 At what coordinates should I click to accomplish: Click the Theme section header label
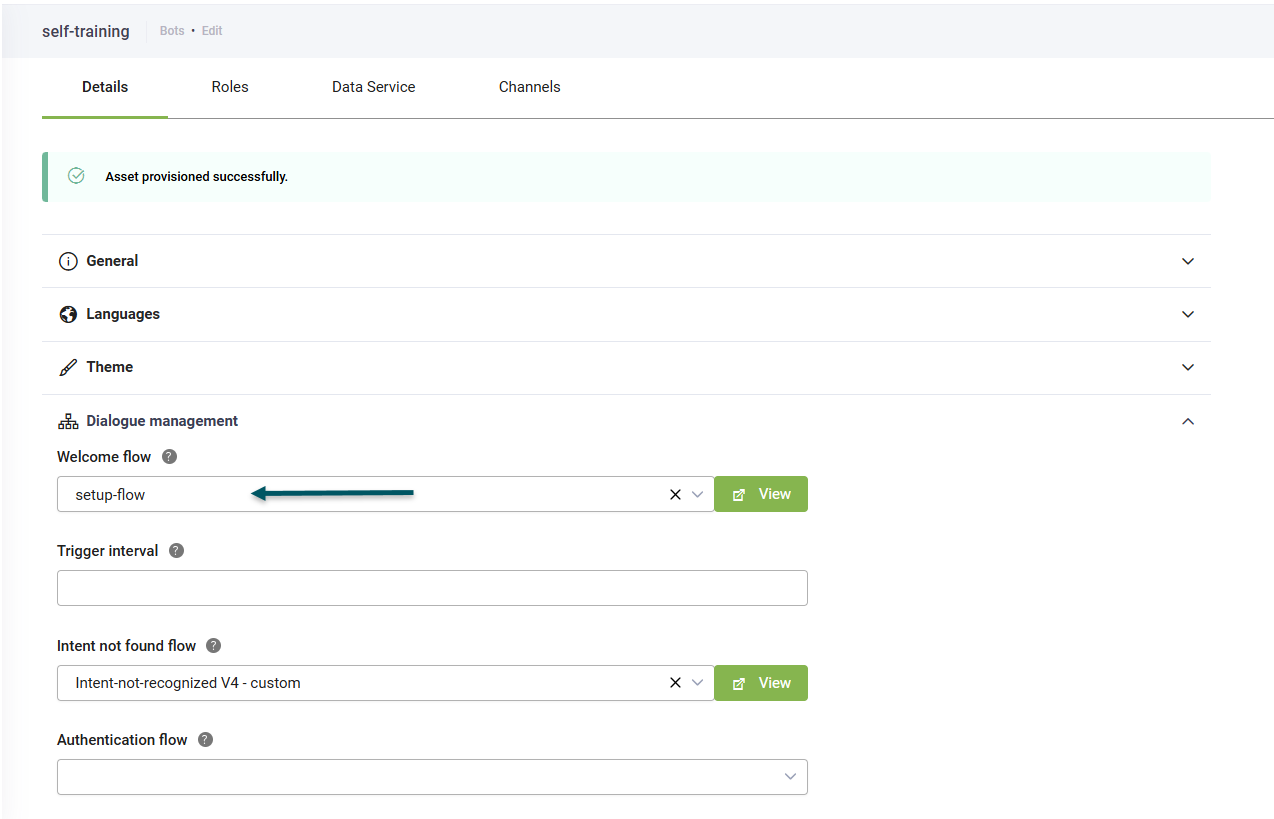pos(110,367)
